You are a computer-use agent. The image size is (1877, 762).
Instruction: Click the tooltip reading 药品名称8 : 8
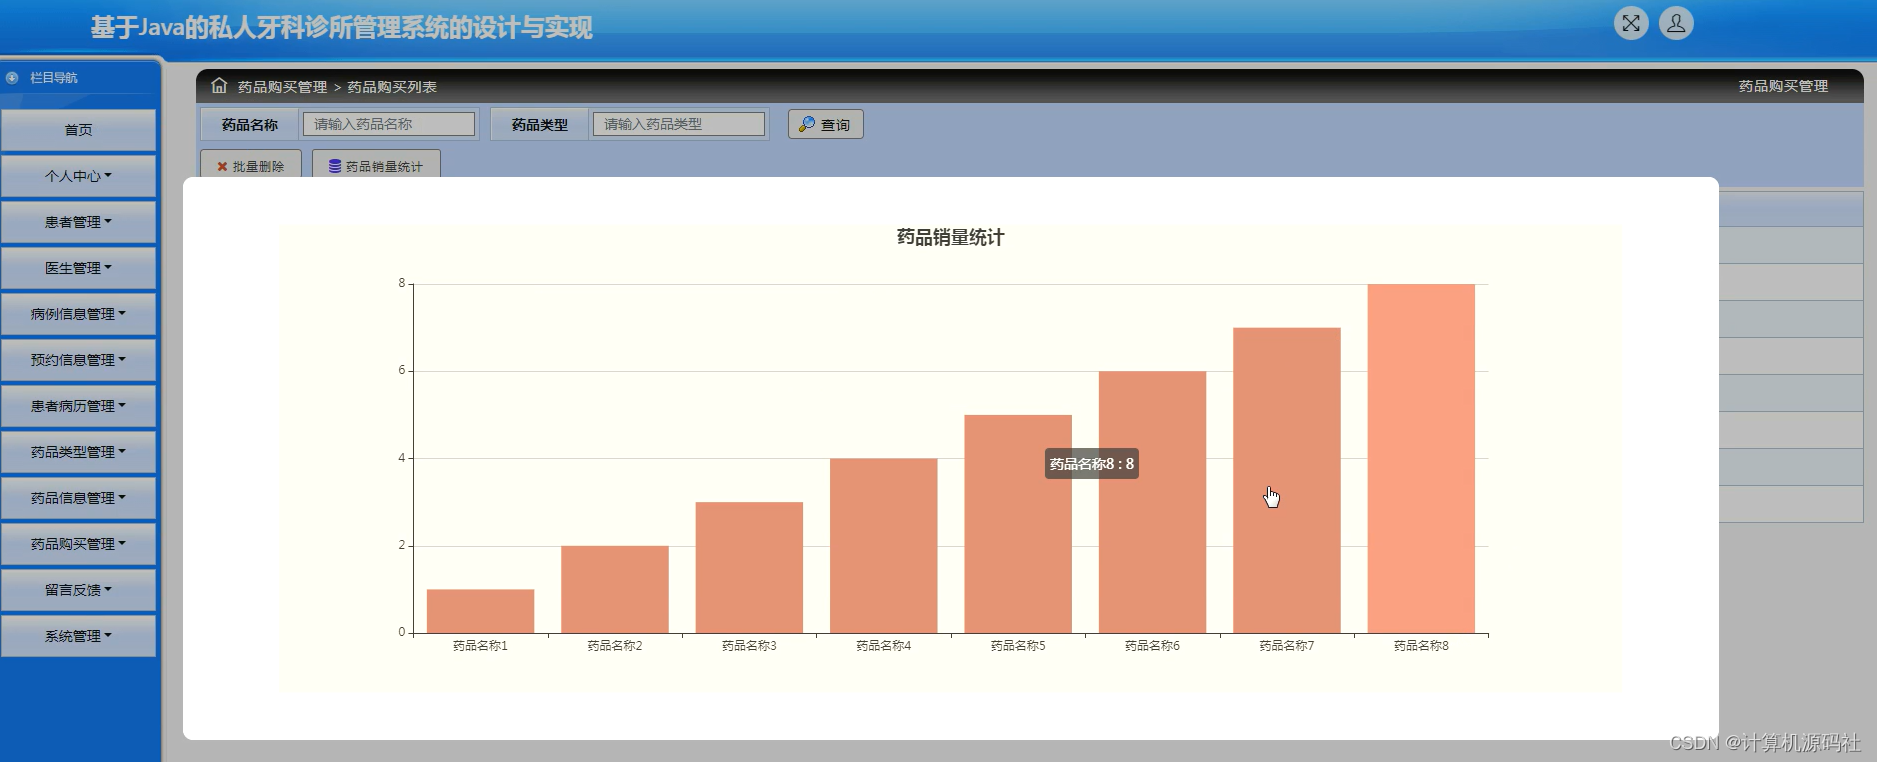(x=1092, y=464)
